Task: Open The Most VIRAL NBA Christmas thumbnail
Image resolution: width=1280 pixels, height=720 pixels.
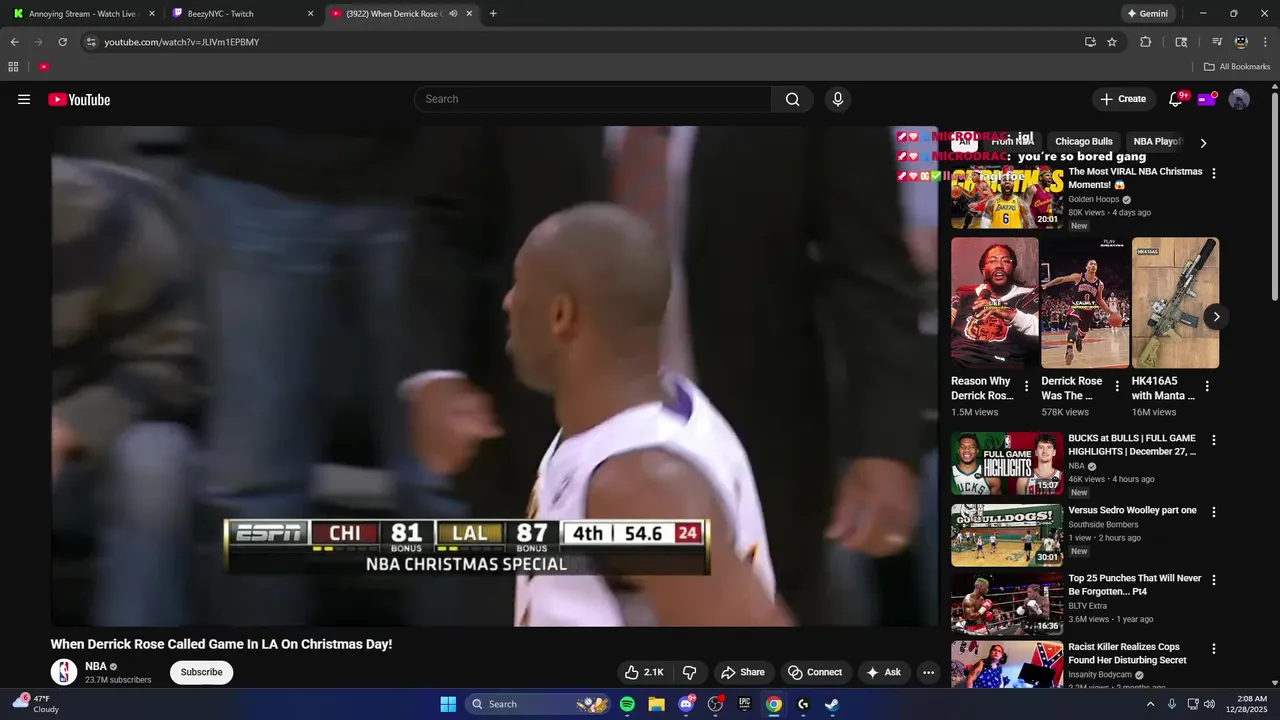Action: (x=1007, y=198)
